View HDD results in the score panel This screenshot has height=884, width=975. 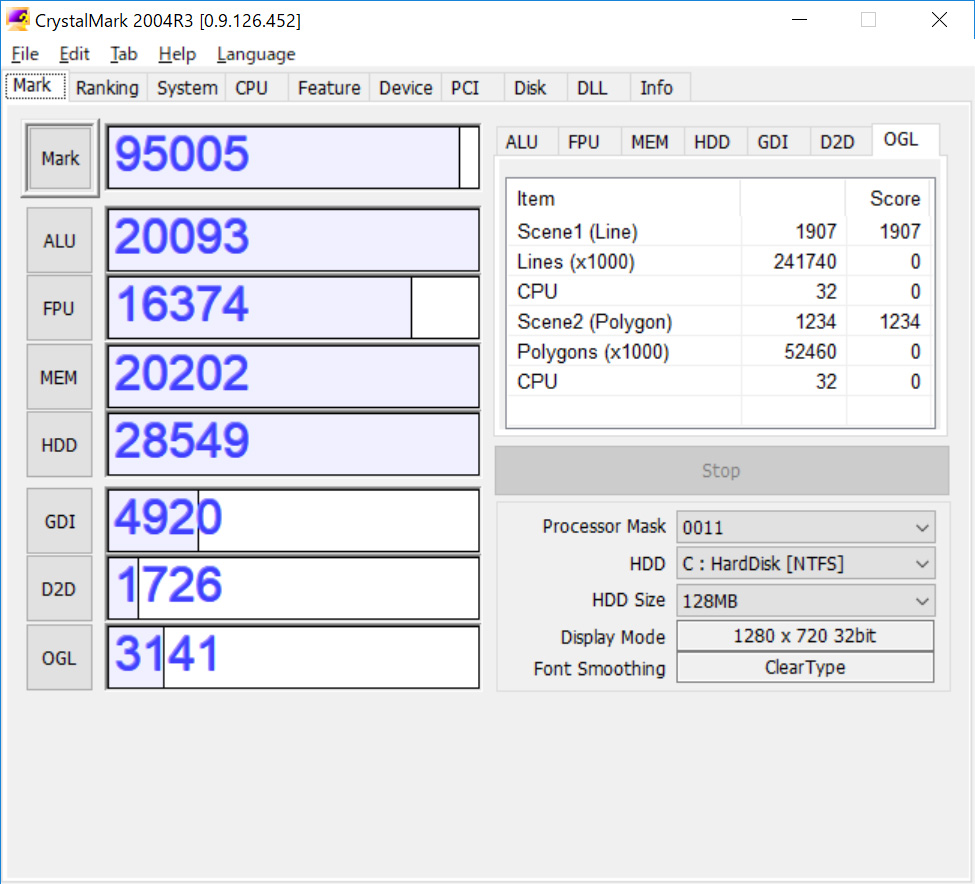713,141
